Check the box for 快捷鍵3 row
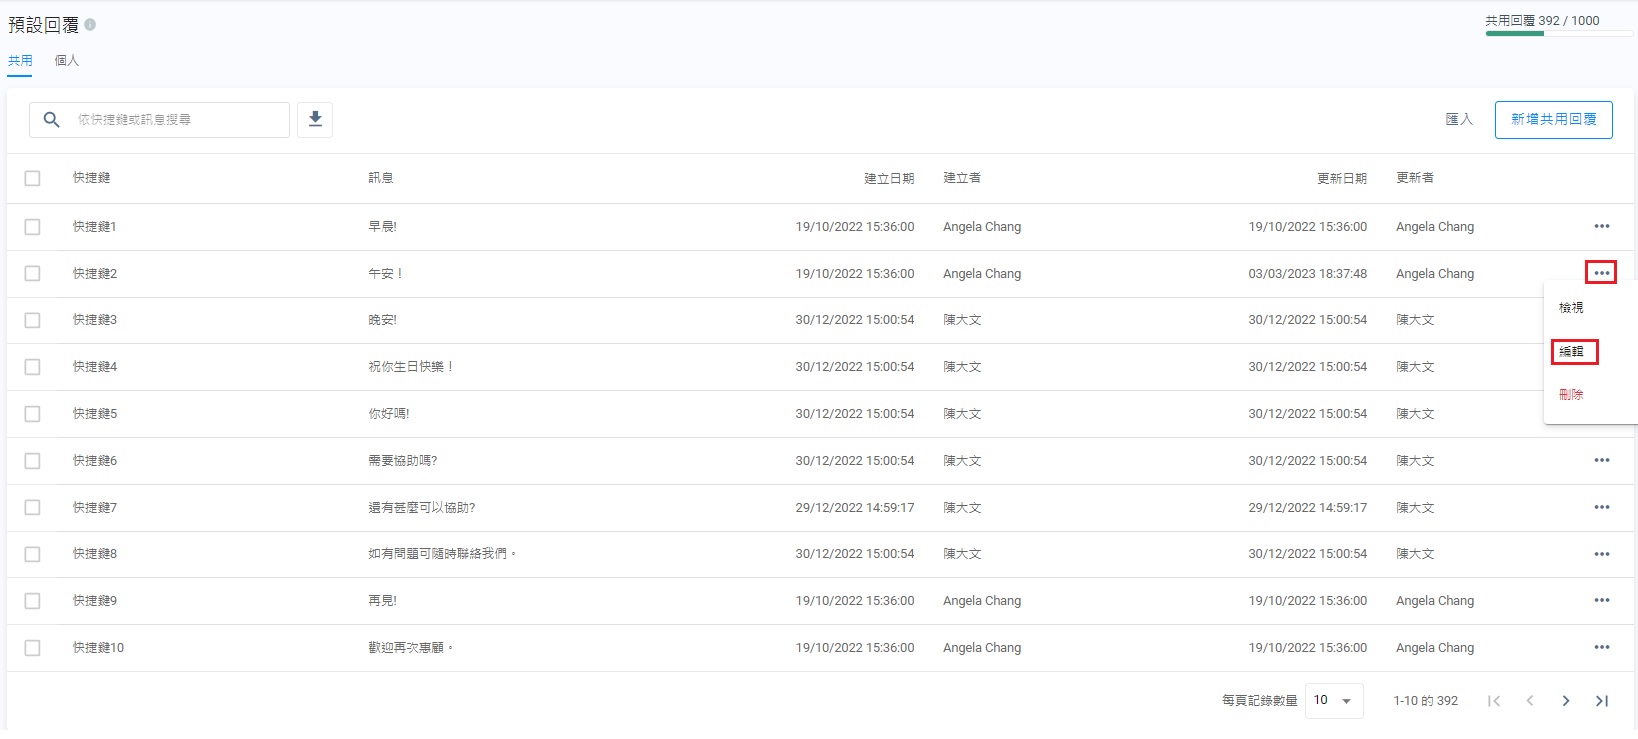This screenshot has height=739, width=1638. click(x=33, y=320)
